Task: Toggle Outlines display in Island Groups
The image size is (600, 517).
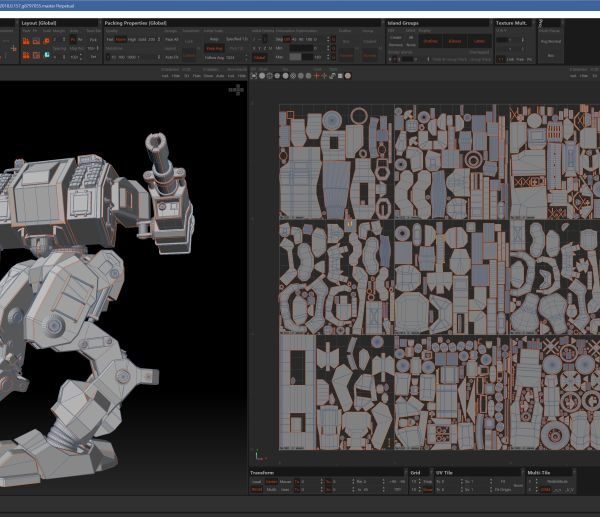Action: click(x=430, y=41)
